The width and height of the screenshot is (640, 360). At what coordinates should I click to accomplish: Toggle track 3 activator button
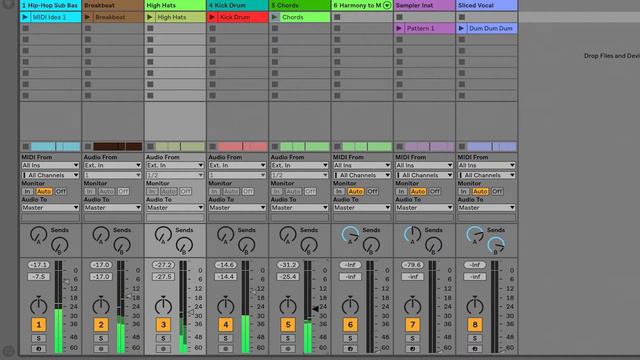163,325
